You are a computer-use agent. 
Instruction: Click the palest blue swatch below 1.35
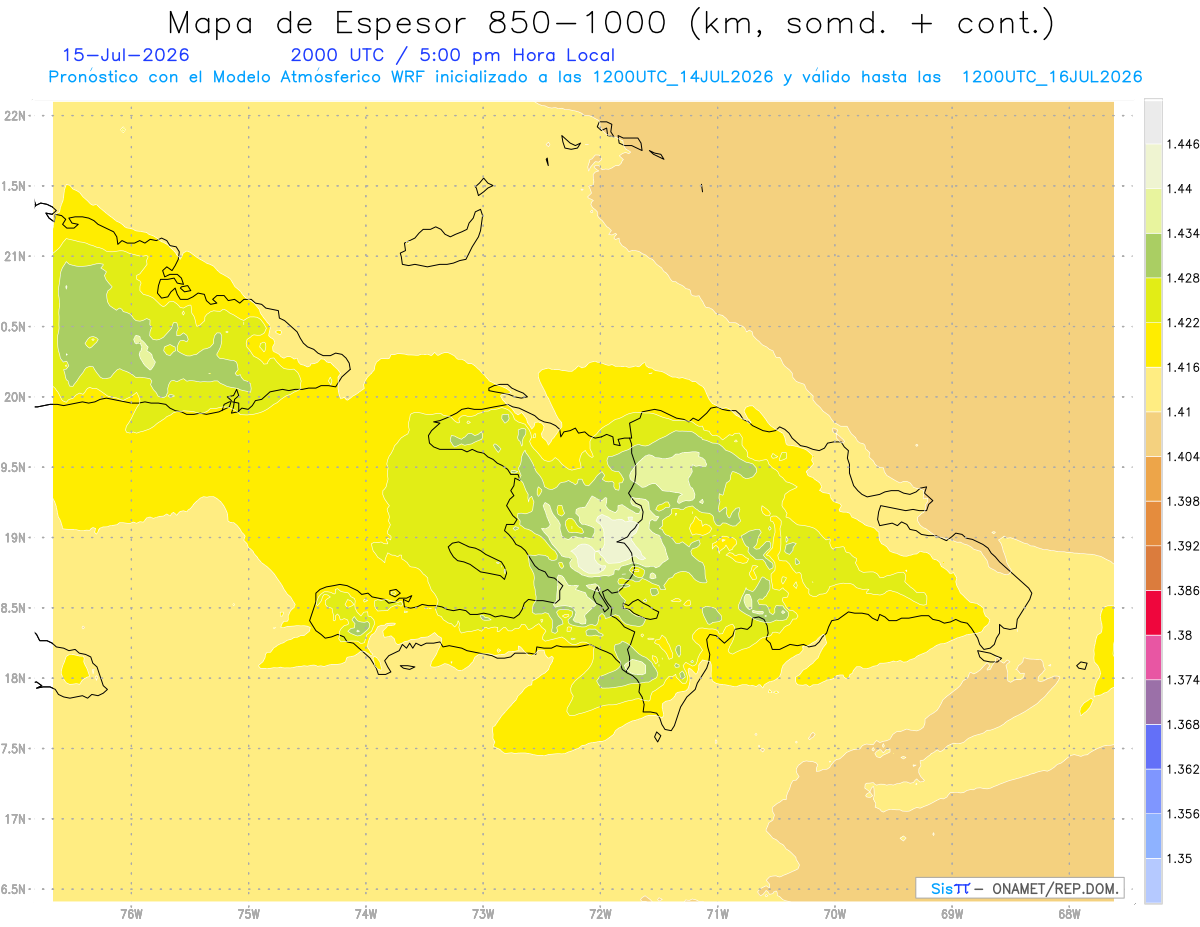tap(1153, 881)
